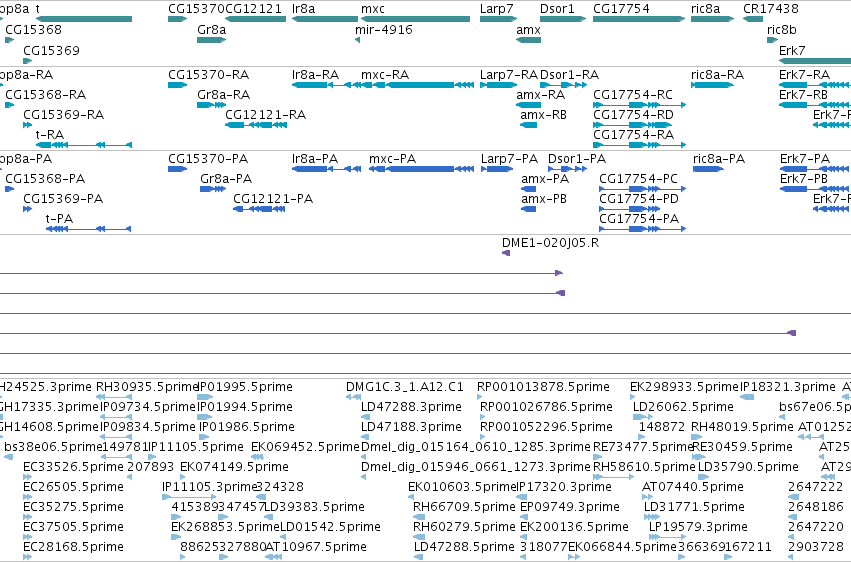Select the amx gene label
The width and height of the screenshot is (851, 562).
[528, 29]
